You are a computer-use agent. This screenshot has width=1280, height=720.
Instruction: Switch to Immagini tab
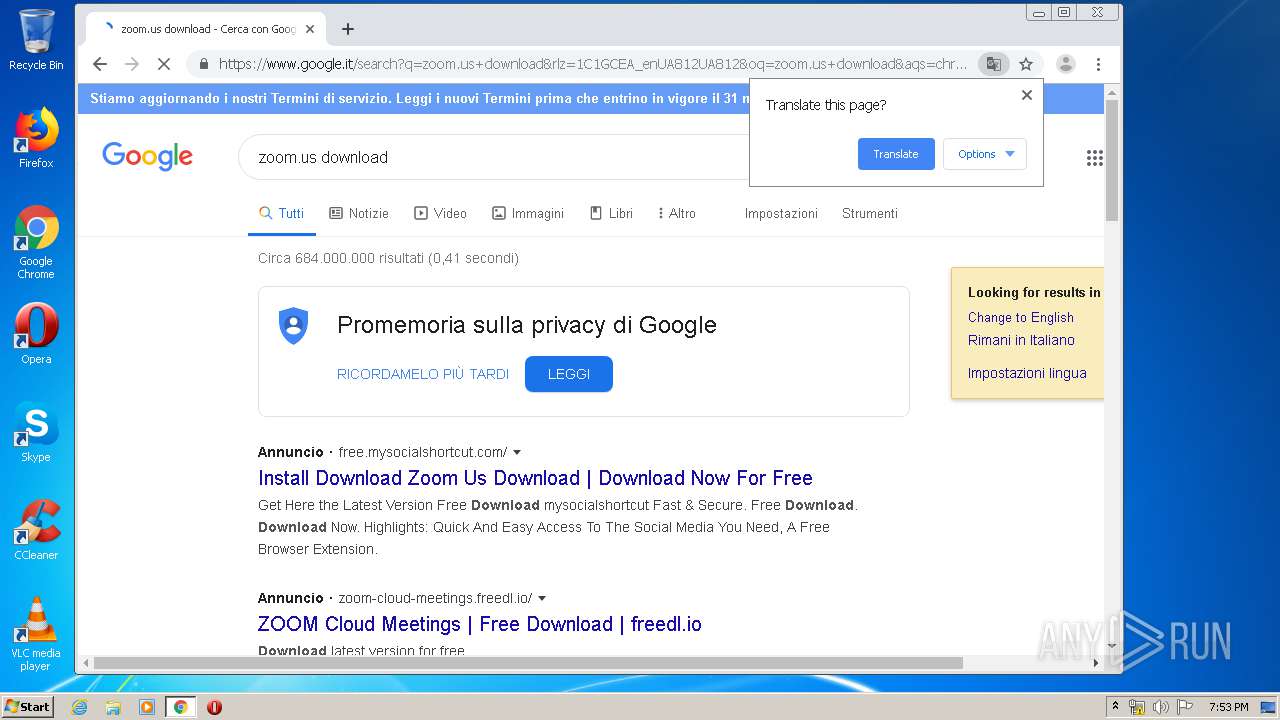[x=528, y=213]
